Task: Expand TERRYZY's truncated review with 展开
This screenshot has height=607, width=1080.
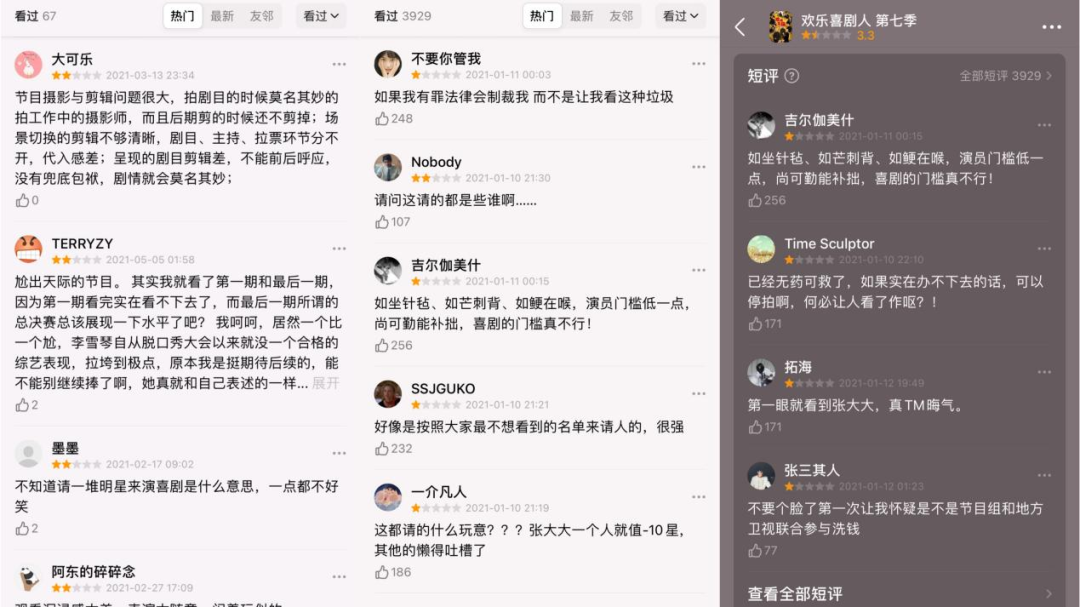Action: click(x=325, y=383)
